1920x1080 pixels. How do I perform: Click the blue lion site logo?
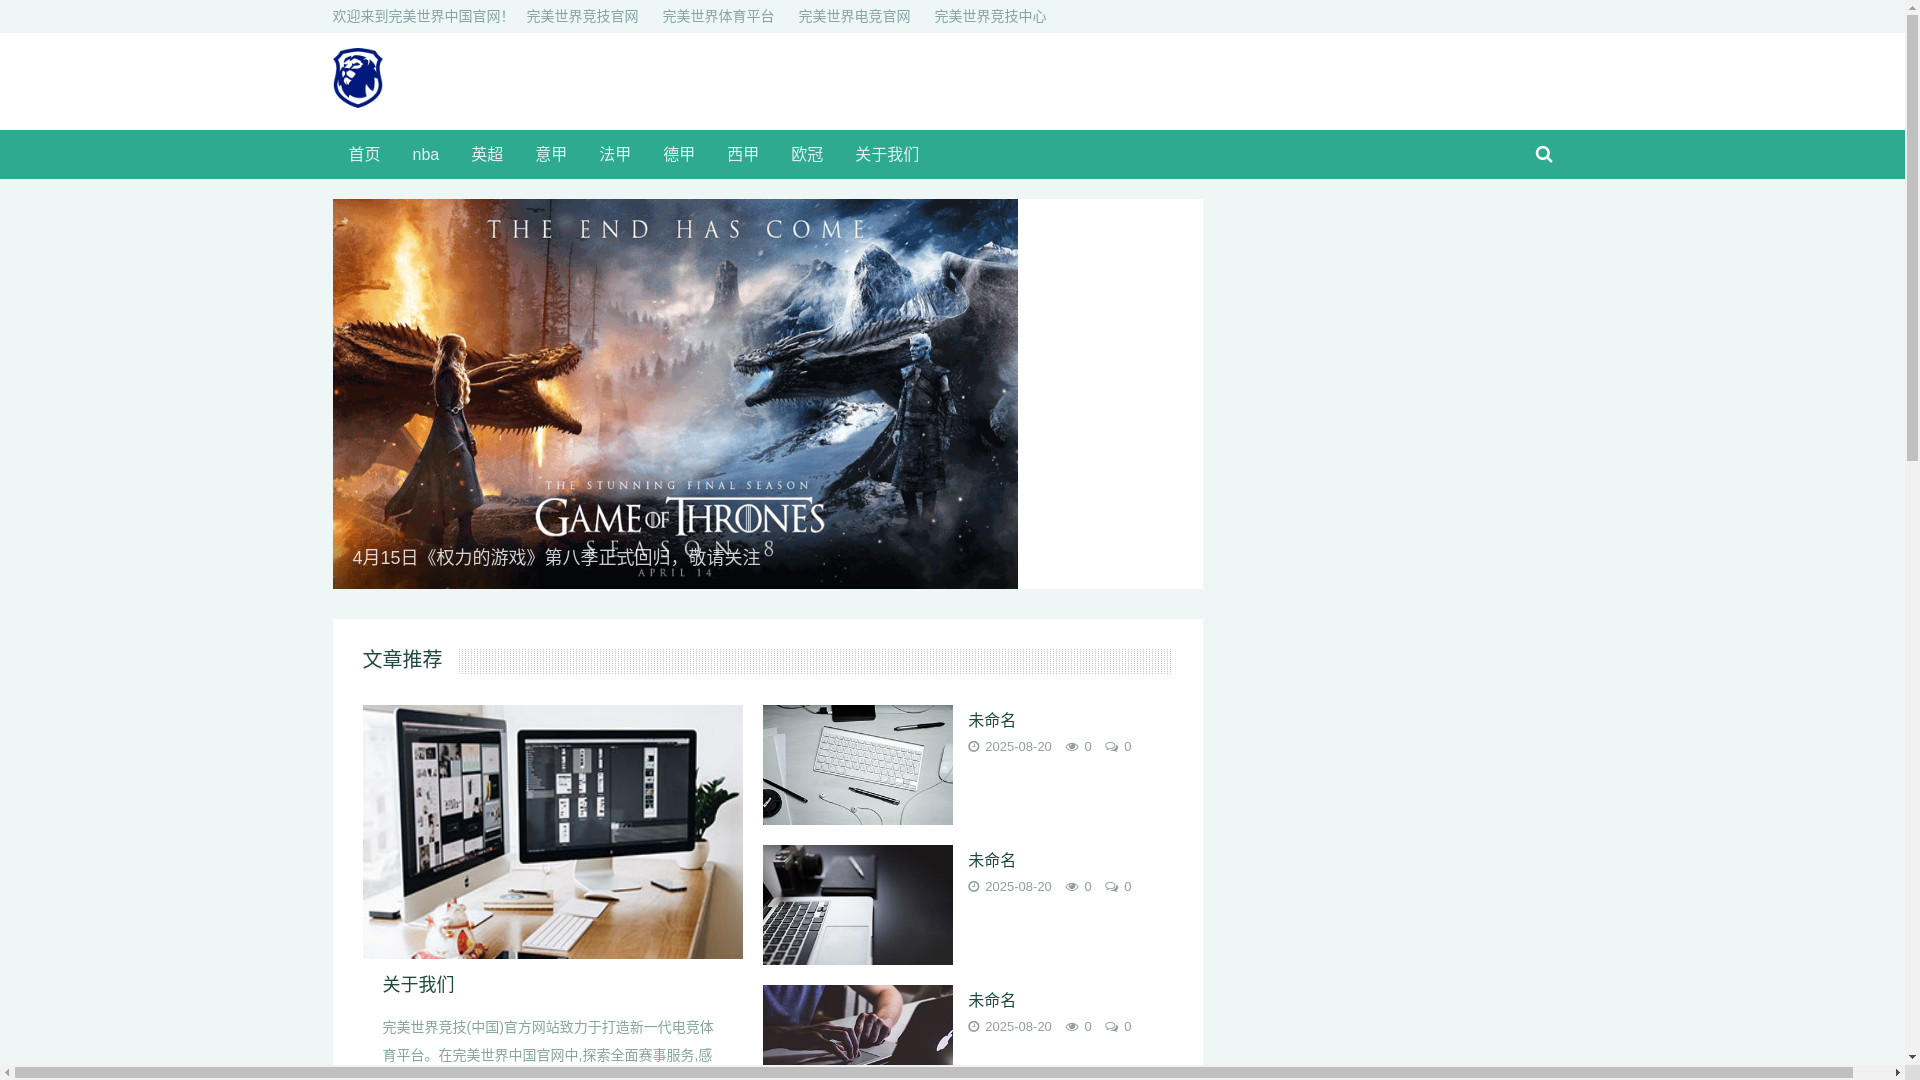(357, 78)
